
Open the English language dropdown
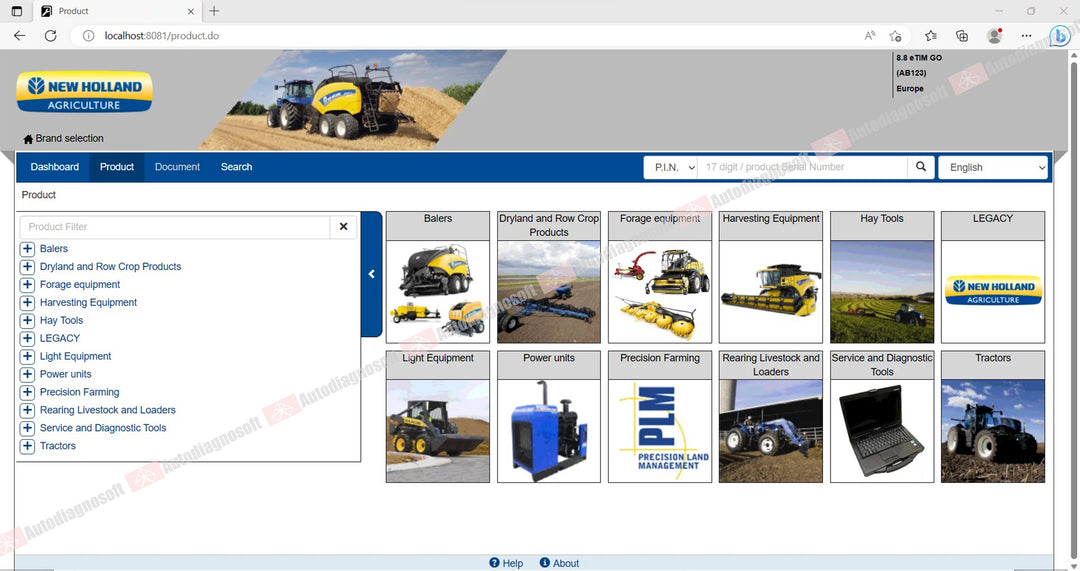[993, 167]
